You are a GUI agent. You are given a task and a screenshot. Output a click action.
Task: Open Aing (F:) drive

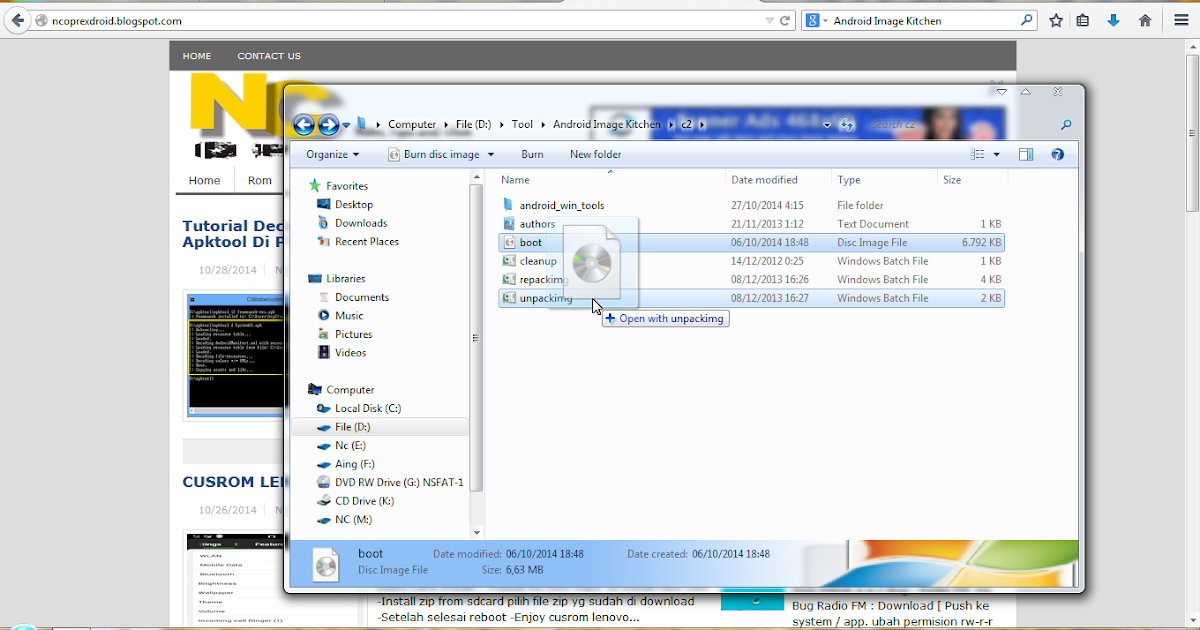coord(354,464)
